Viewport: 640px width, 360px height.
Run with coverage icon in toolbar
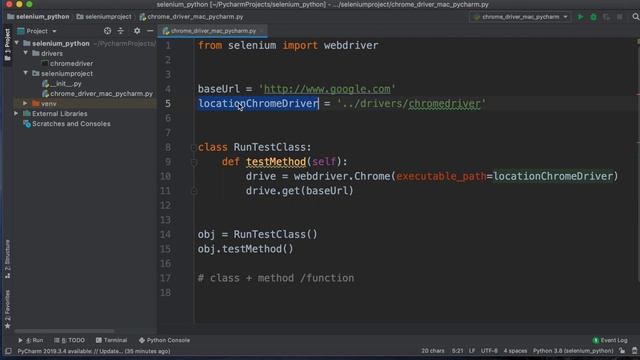coord(607,17)
